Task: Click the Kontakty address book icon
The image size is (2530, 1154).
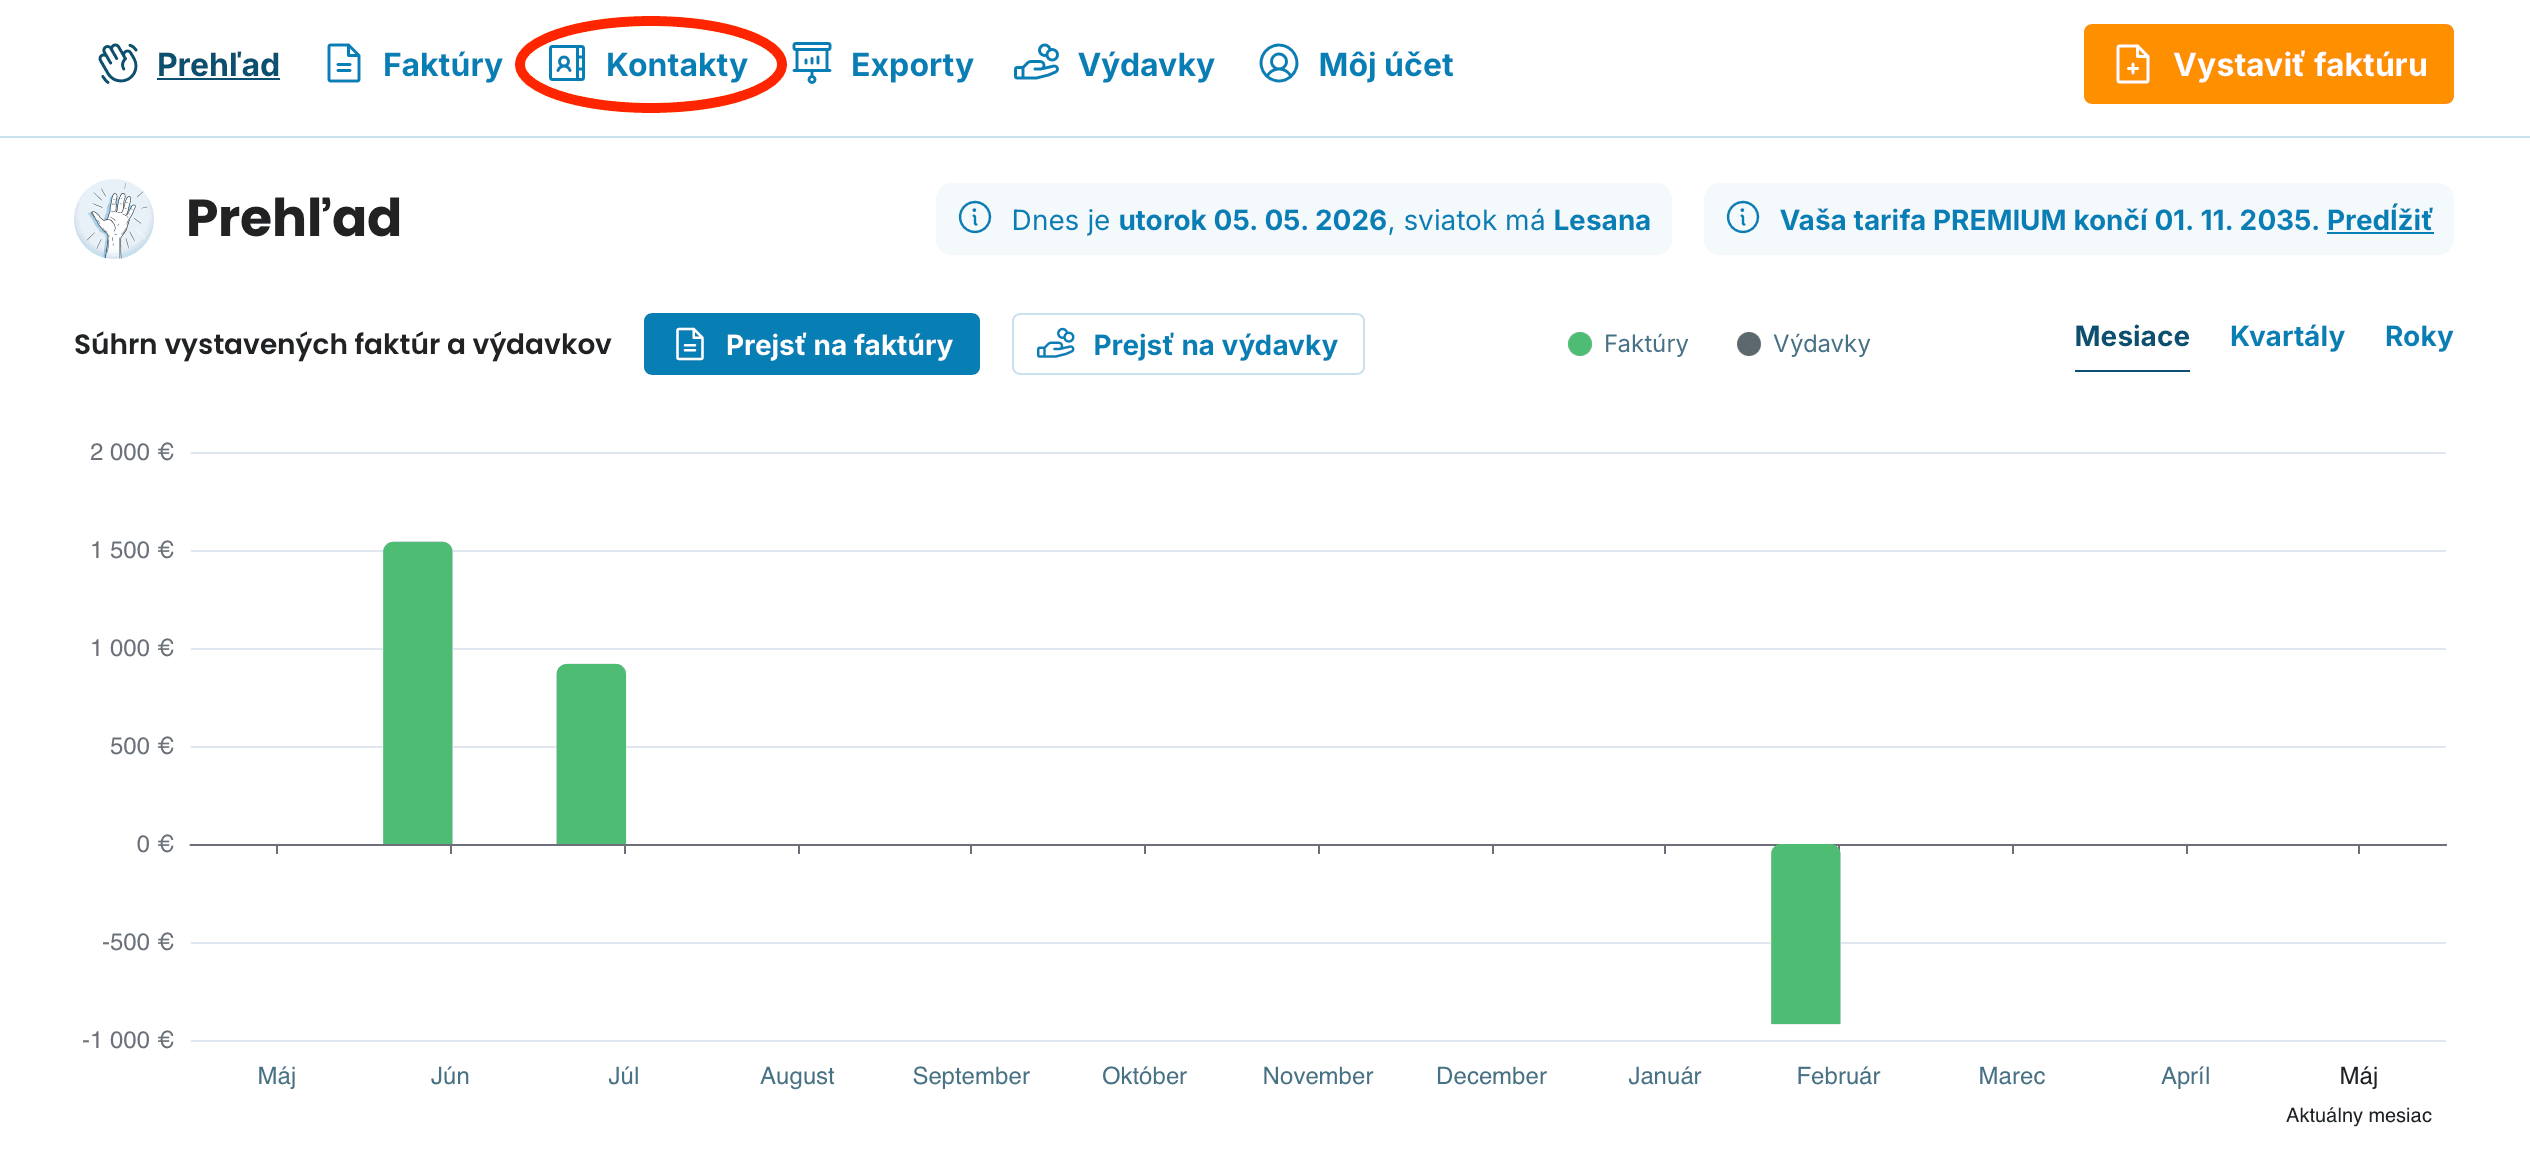Action: coord(567,64)
